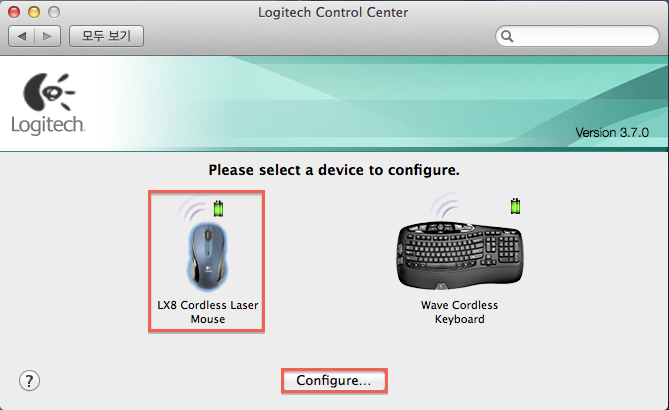The width and height of the screenshot is (669, 410).
Task: Minimize the window with yellow button
Action: pyautogui.click(x=34, y=12)
